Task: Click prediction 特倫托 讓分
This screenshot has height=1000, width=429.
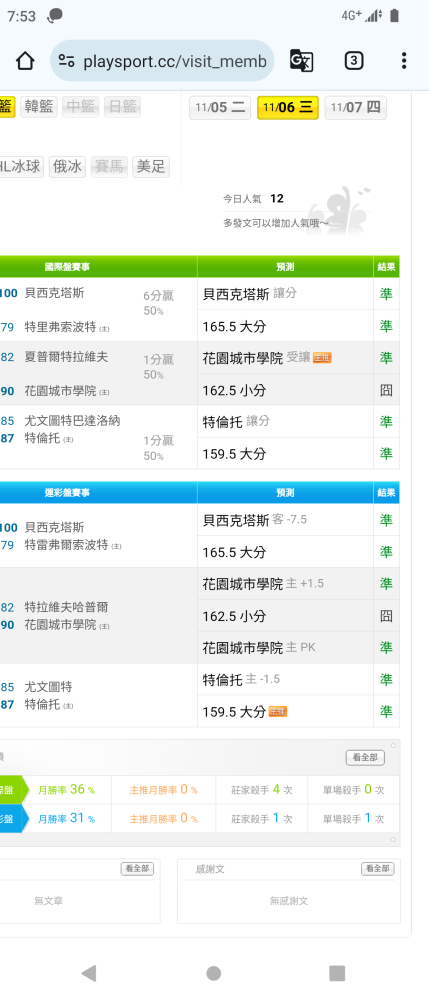Action: pyautogui.click(x=236, y=421)
